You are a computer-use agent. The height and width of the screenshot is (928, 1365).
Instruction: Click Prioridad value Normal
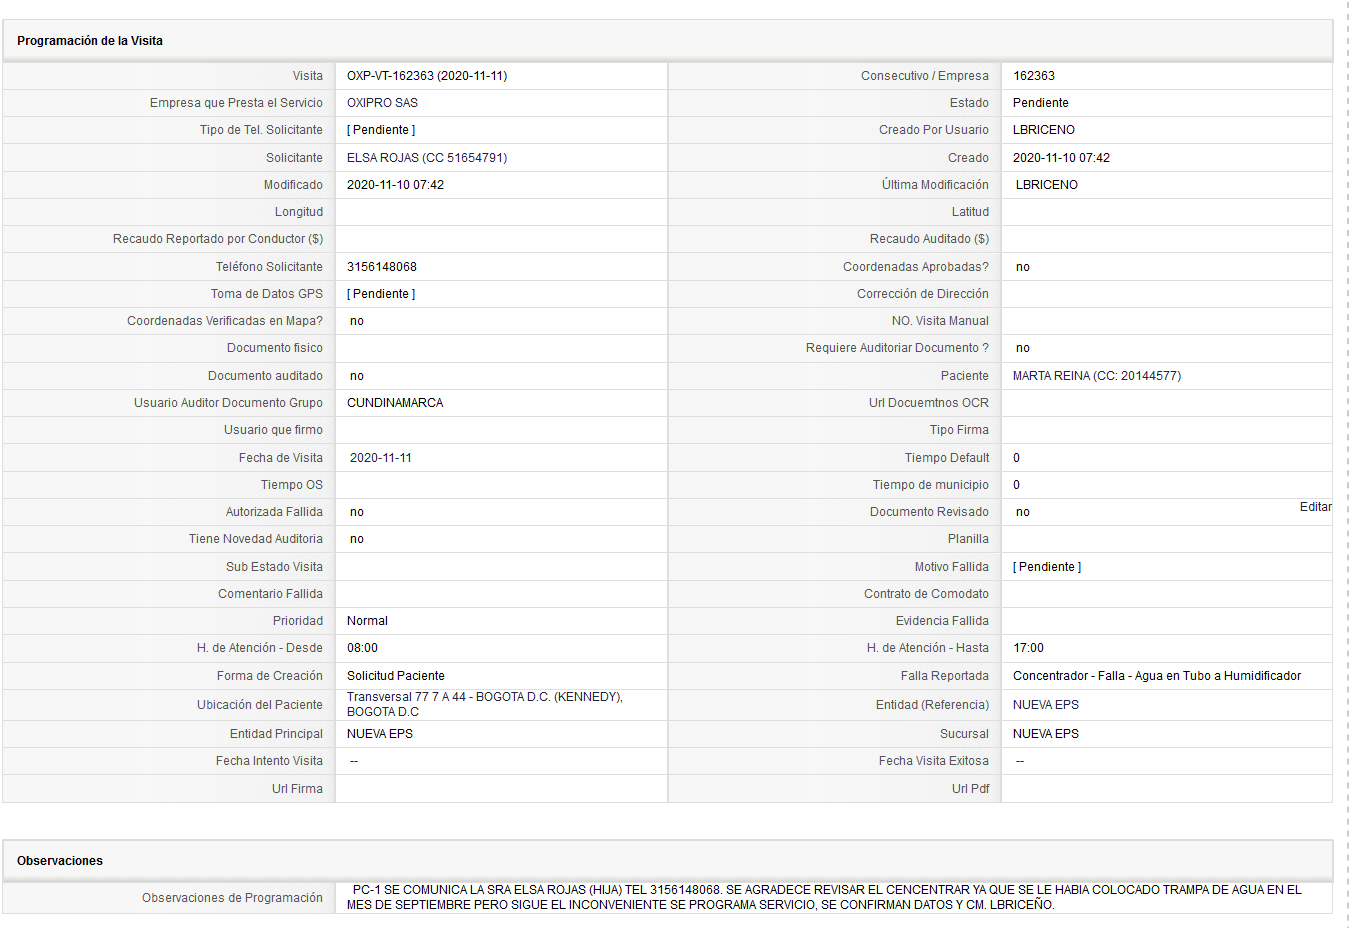click(367, 621)
